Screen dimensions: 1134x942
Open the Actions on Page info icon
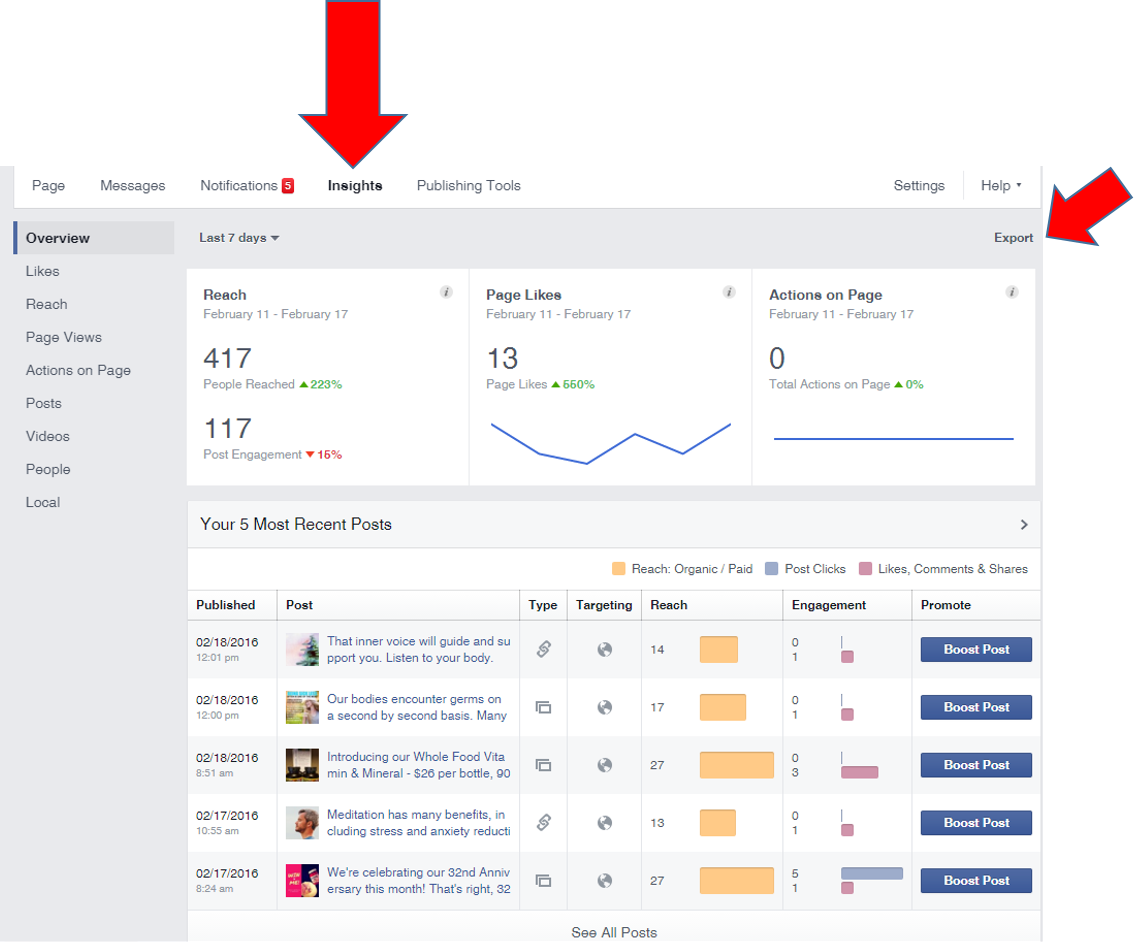(1012, 292)
